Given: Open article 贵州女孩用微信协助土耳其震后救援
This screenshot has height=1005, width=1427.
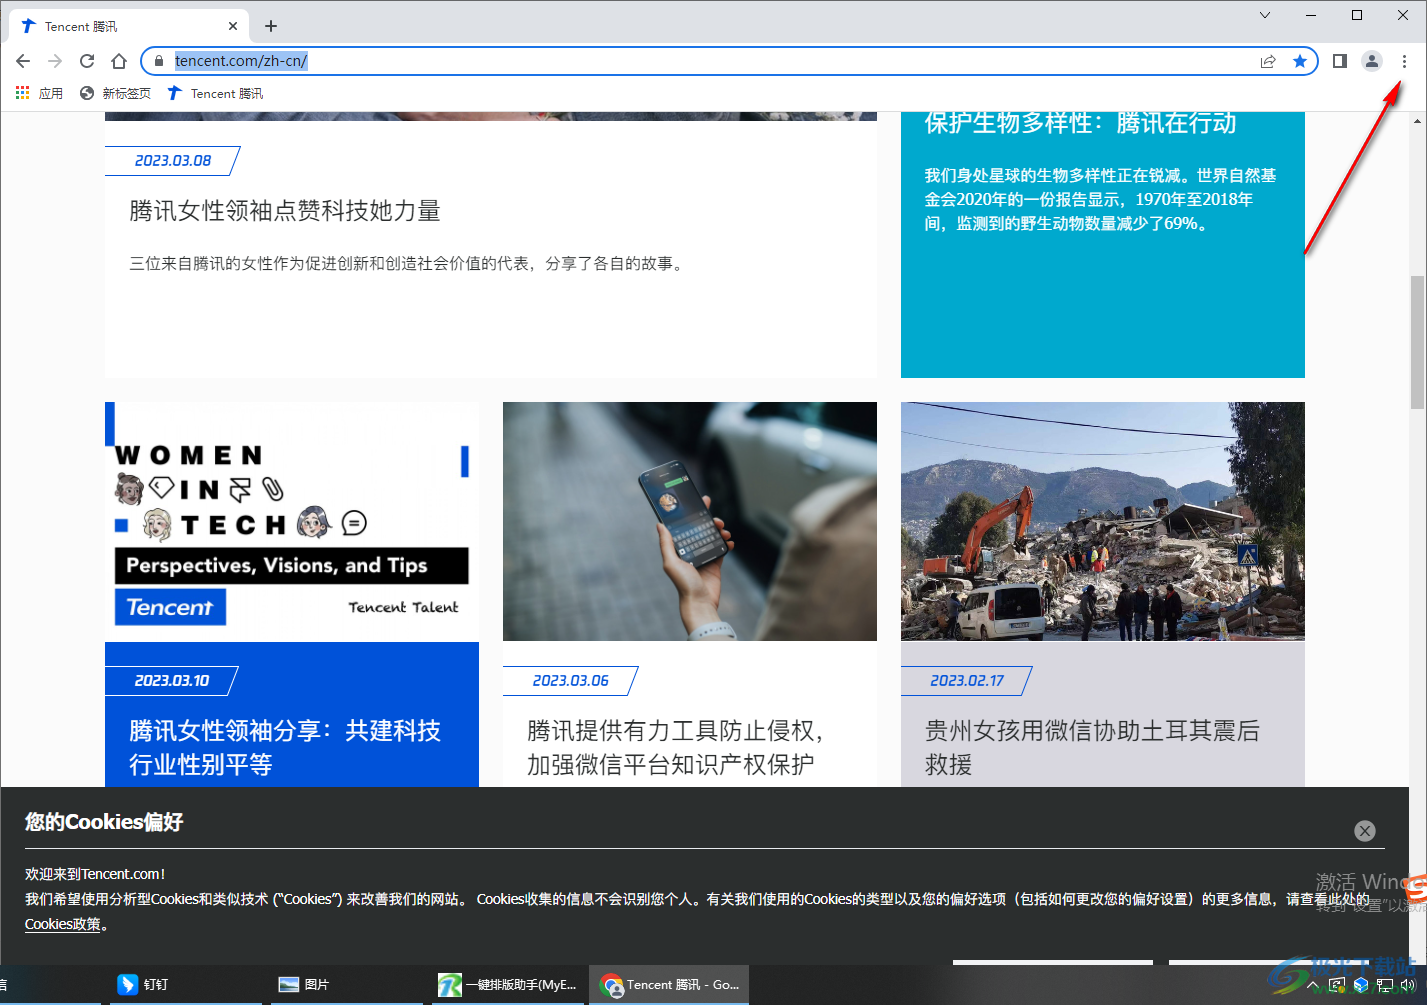Looking at the screenshot, I should point(1092,748).
